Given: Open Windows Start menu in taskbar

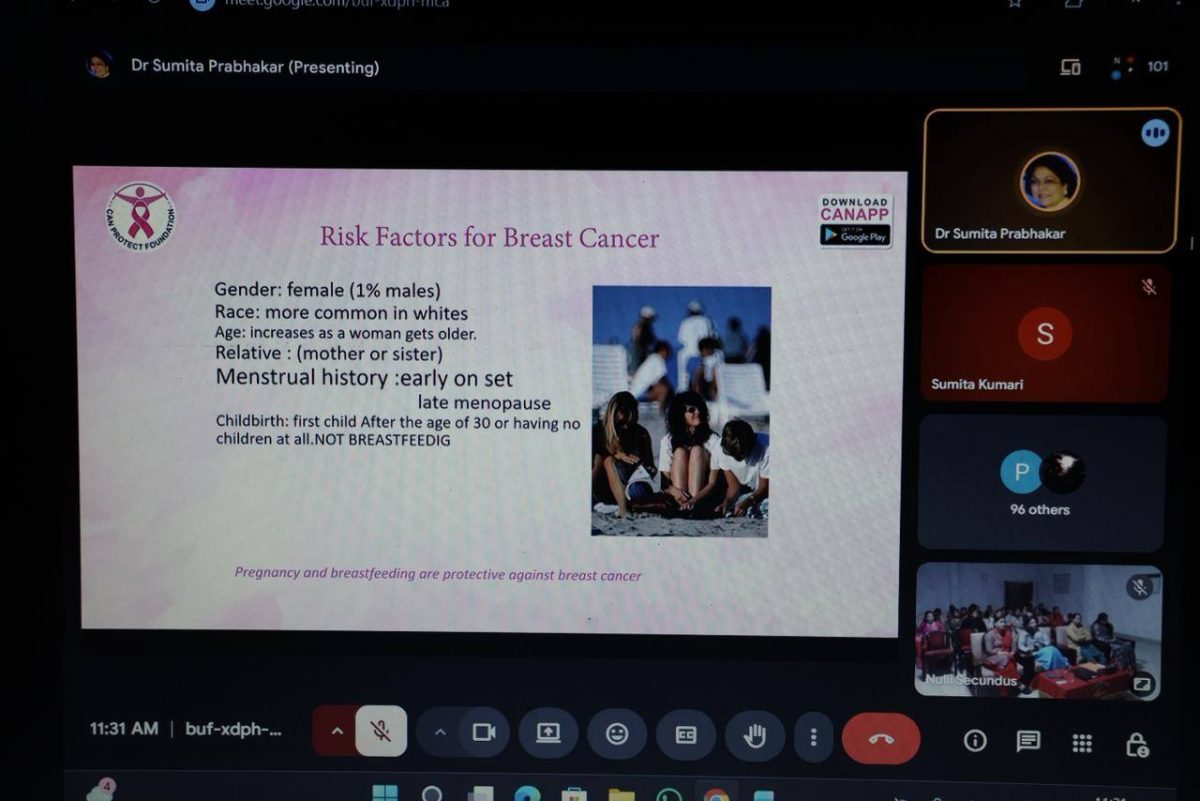Looking at the screenshot, I should (384, 794).
